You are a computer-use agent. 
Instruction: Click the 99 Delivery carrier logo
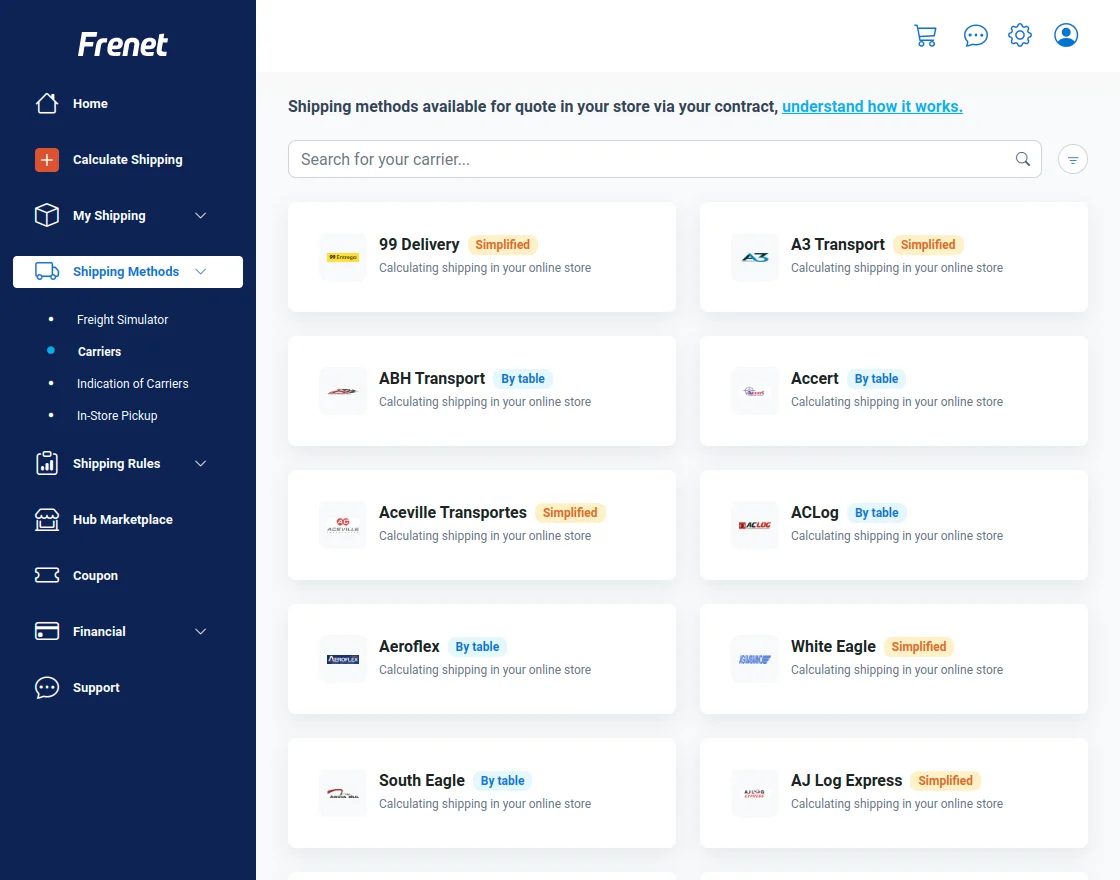point(343,257)
